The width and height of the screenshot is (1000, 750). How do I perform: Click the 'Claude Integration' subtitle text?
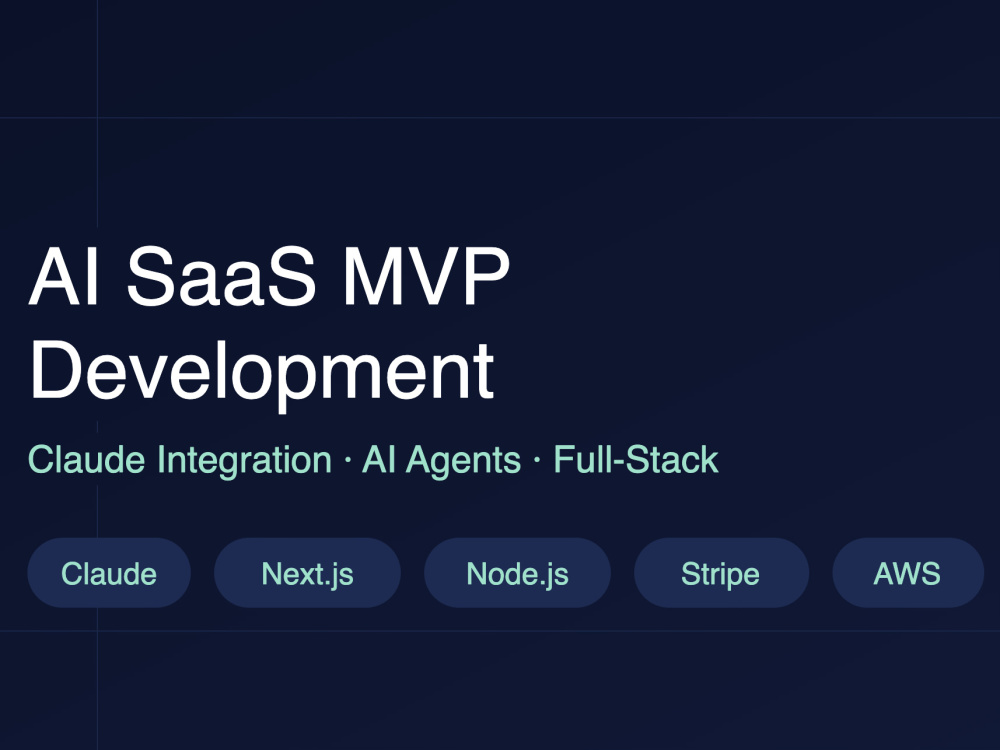tap(180, 460)
